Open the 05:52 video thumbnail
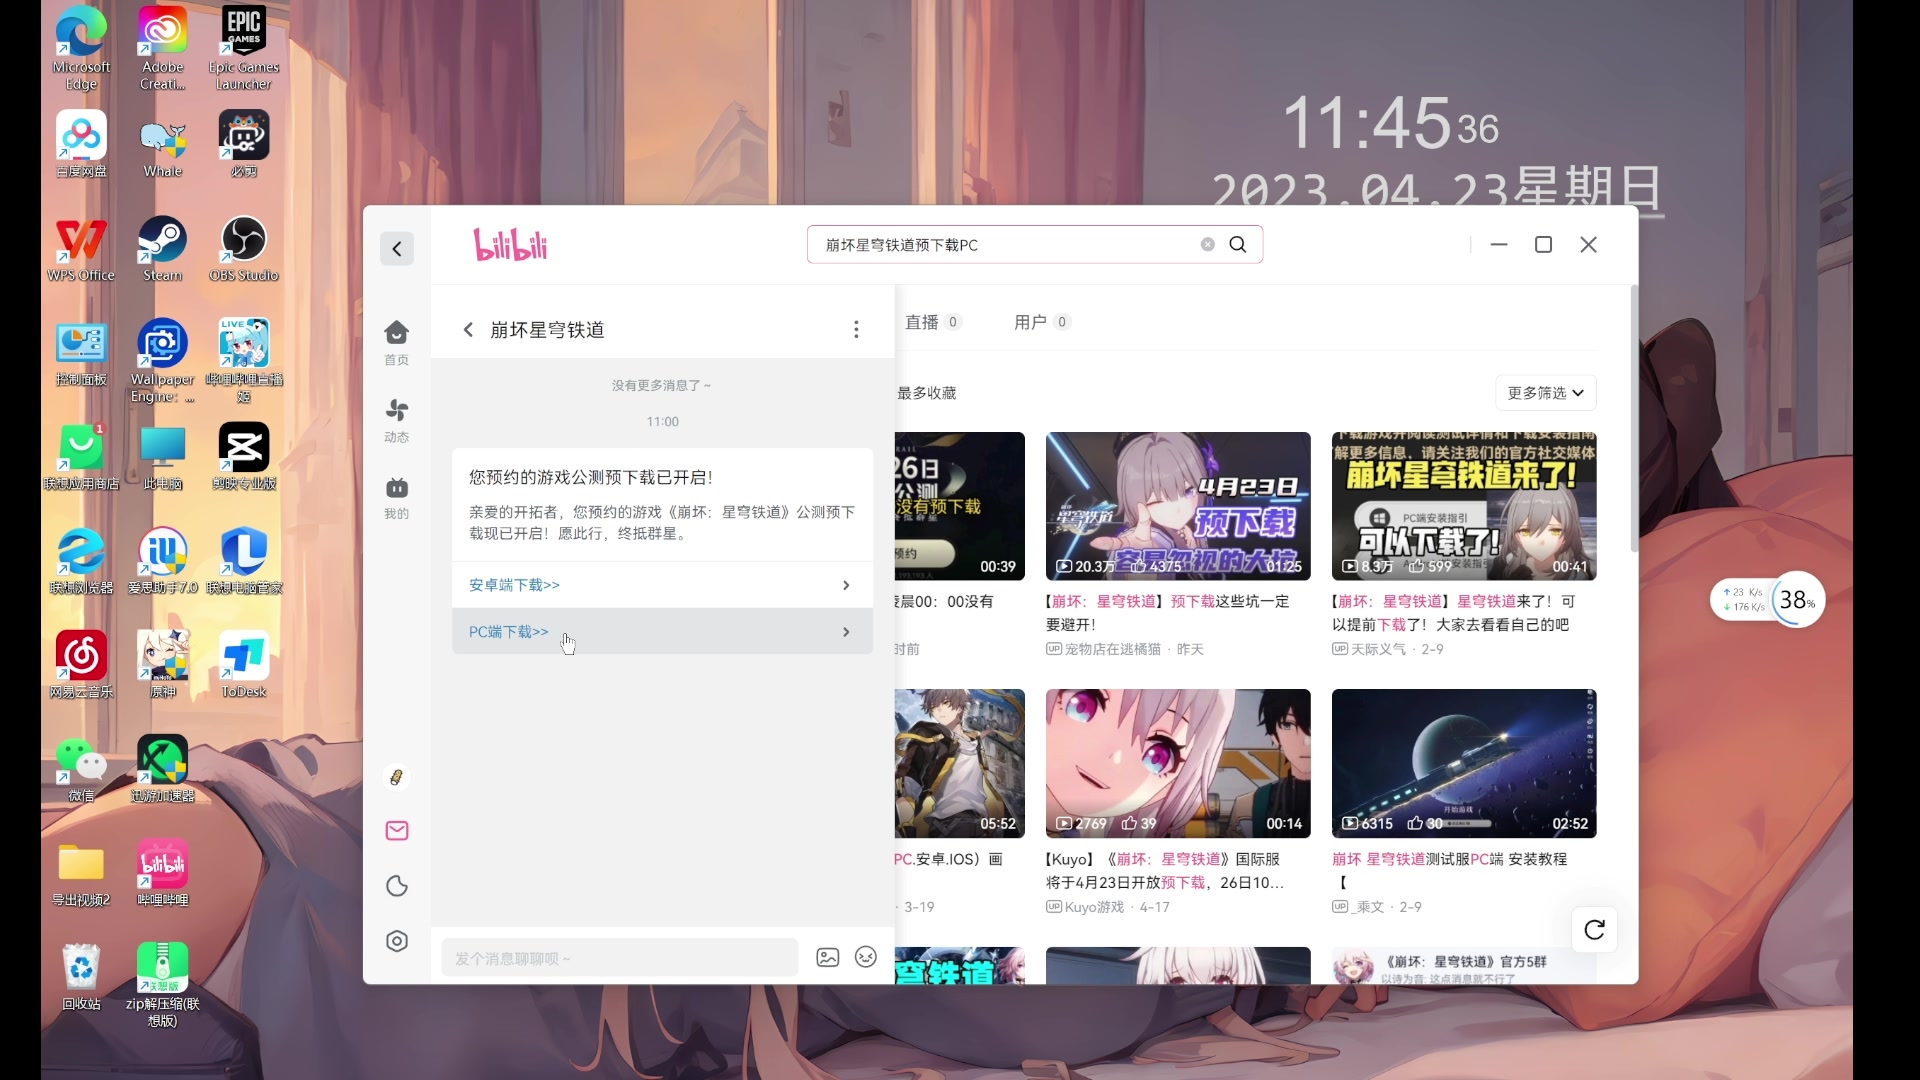This screenshot has height=1080, width=1920. tap(960, 763)
